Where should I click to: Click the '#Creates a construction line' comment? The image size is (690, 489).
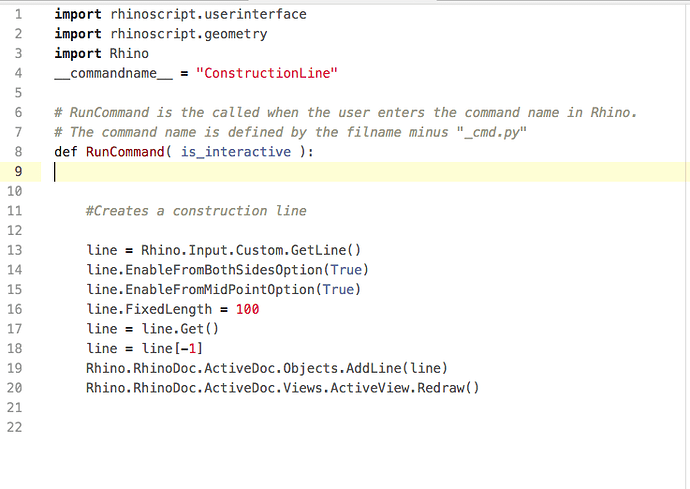point(196,211)
